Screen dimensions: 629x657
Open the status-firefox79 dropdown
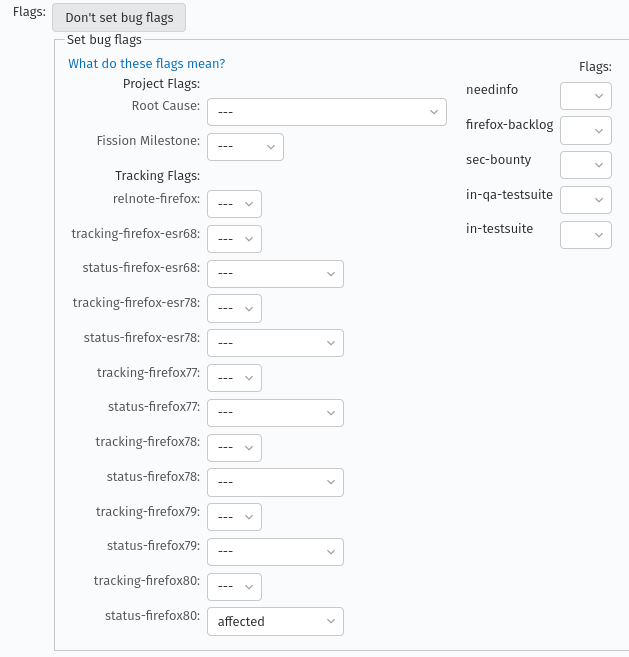(x=275, y=552)
